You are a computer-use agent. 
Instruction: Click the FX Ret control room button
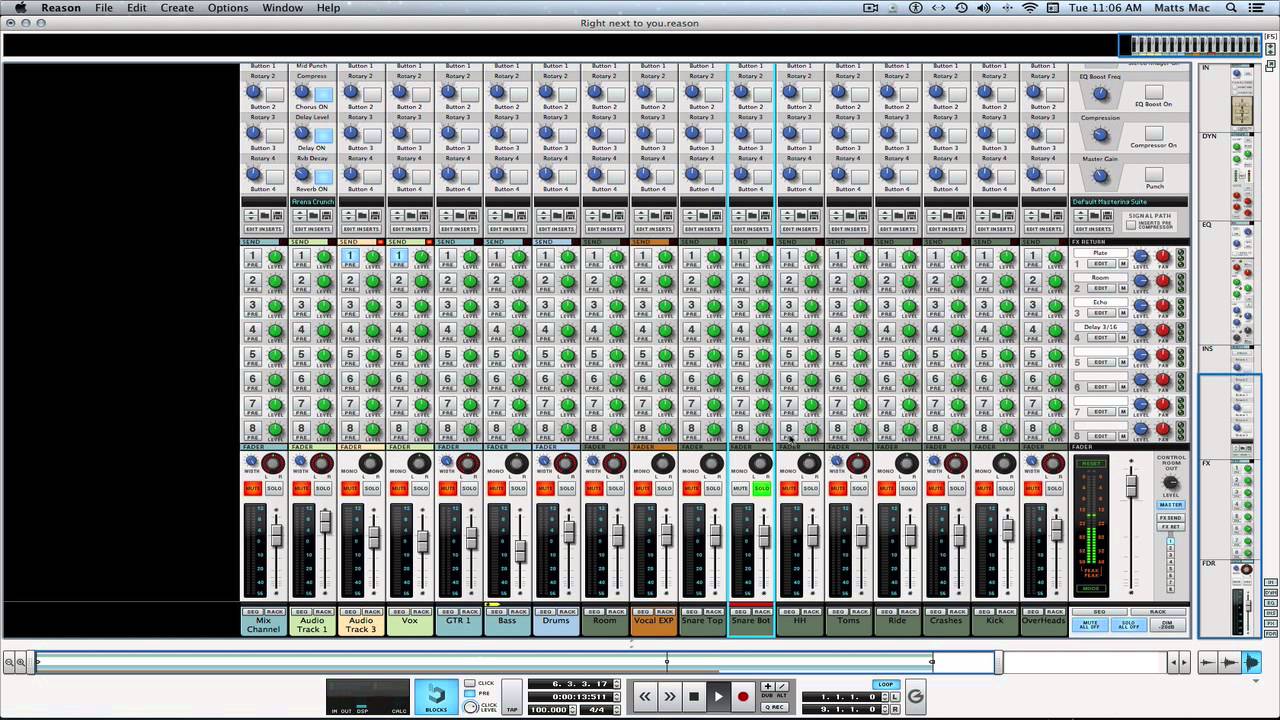coord(1171,527)
